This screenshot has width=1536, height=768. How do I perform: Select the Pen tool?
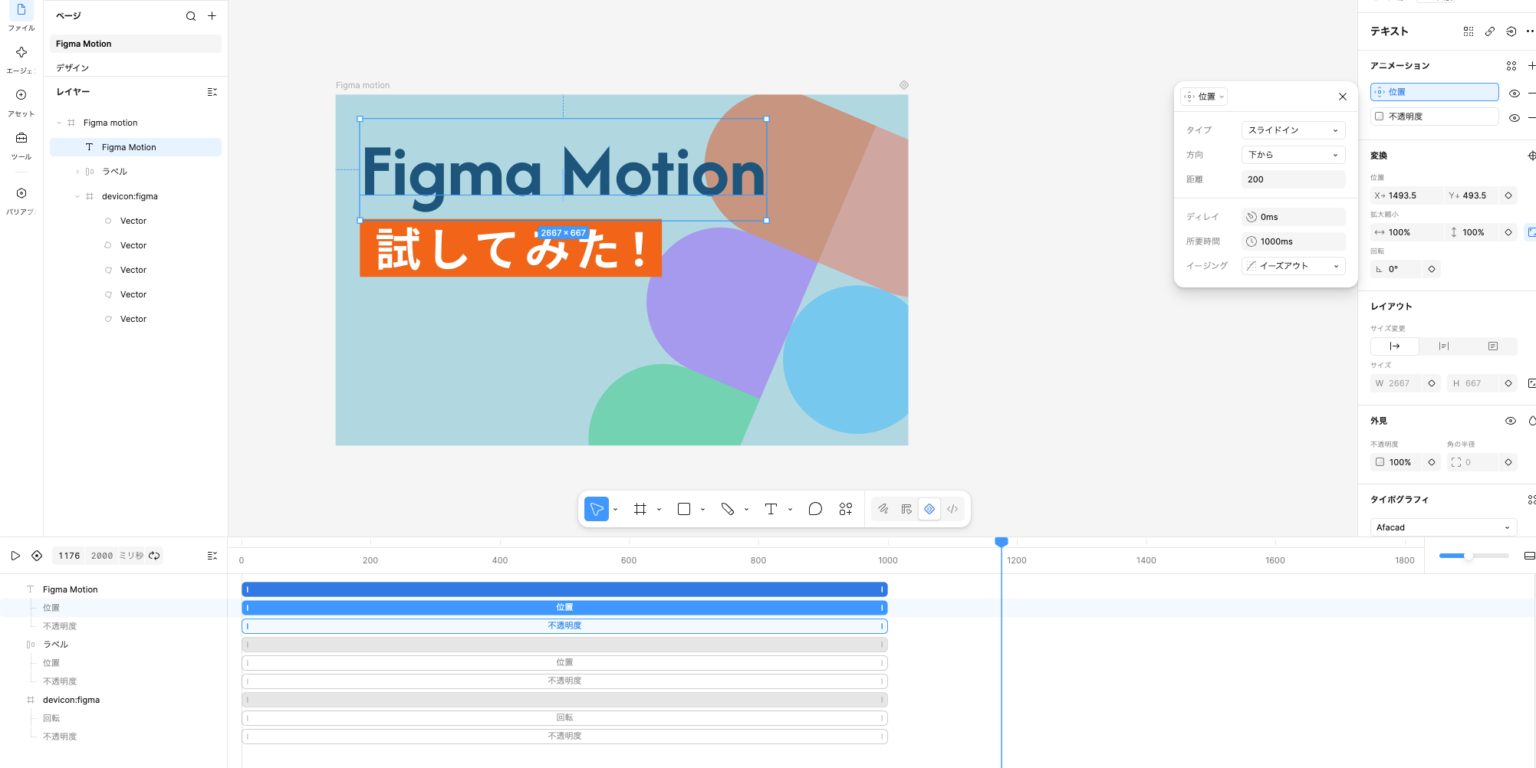(728, 509)
